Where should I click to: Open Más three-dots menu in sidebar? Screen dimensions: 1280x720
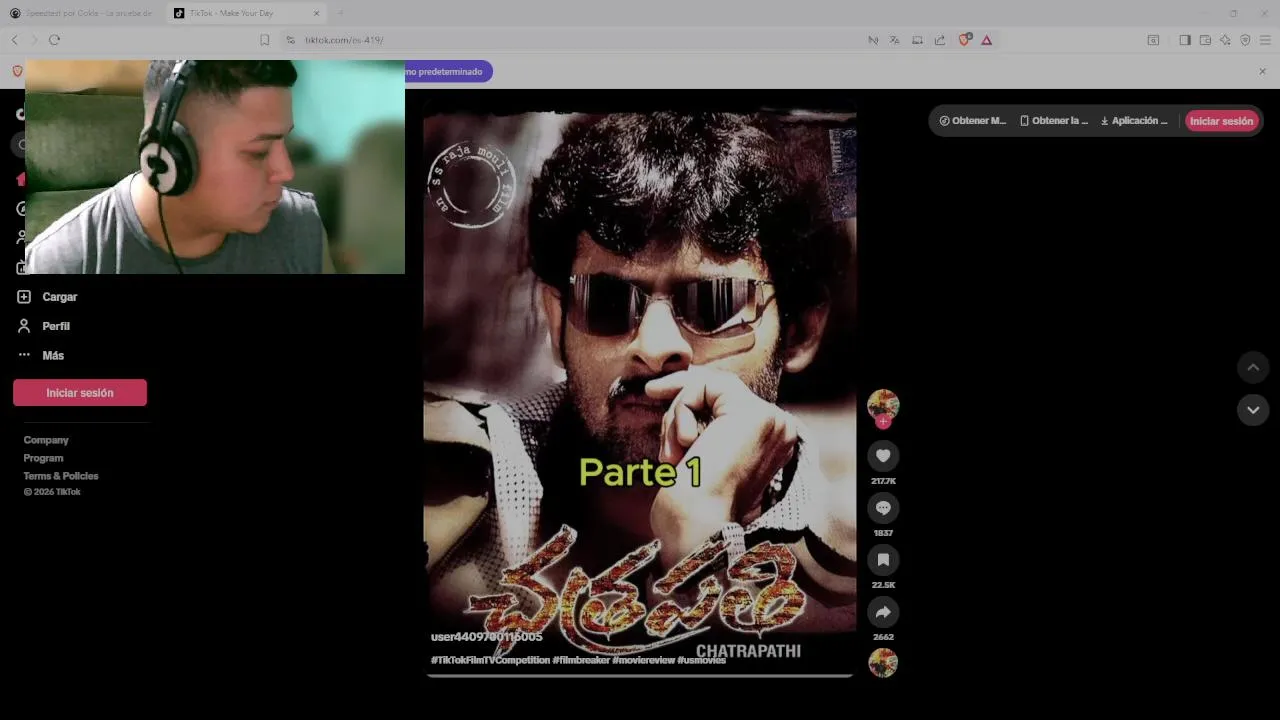point(24,355)
